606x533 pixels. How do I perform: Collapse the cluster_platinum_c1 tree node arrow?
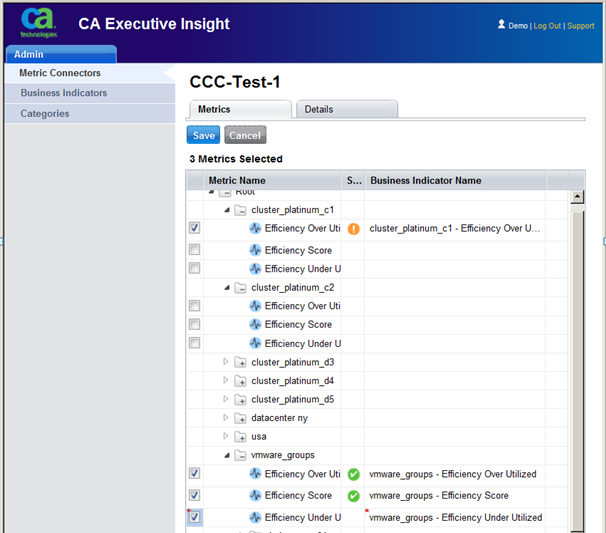click(x=227, y=210)
